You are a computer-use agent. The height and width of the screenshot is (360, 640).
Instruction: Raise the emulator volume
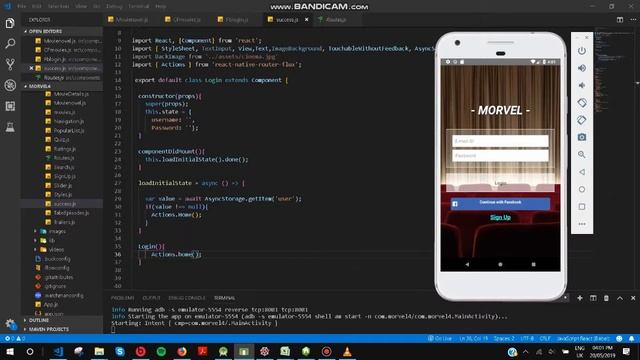[x=582, y=68]
